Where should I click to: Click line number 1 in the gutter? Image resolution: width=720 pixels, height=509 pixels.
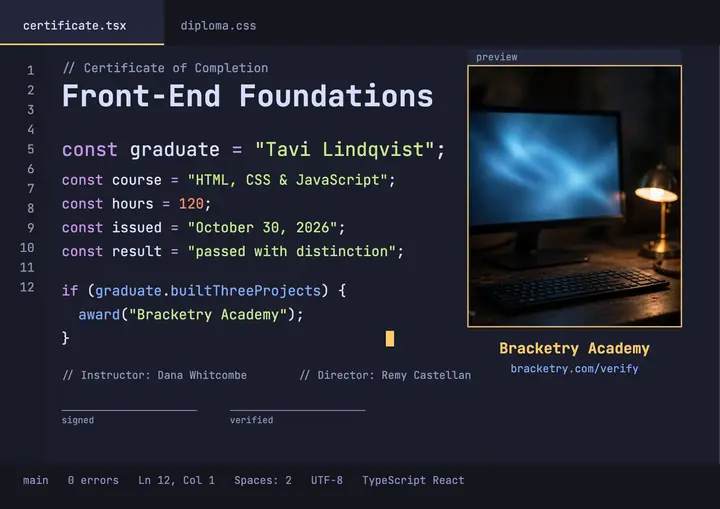30,71
